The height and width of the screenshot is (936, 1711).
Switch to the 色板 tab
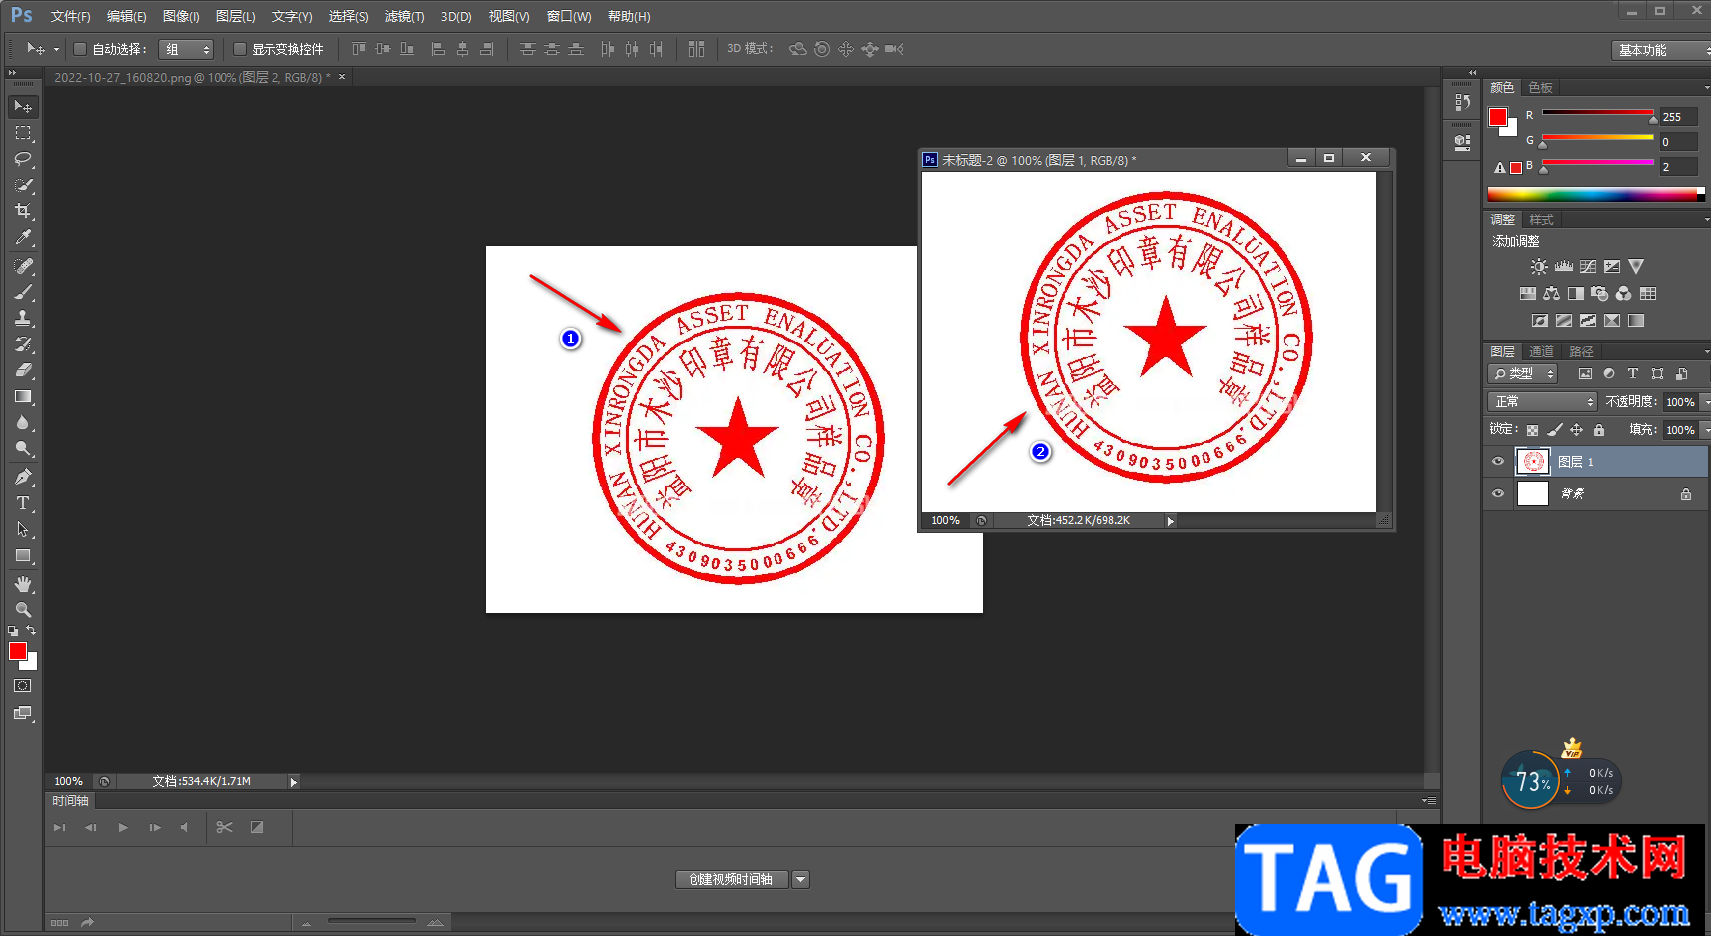coord(1540,88)
